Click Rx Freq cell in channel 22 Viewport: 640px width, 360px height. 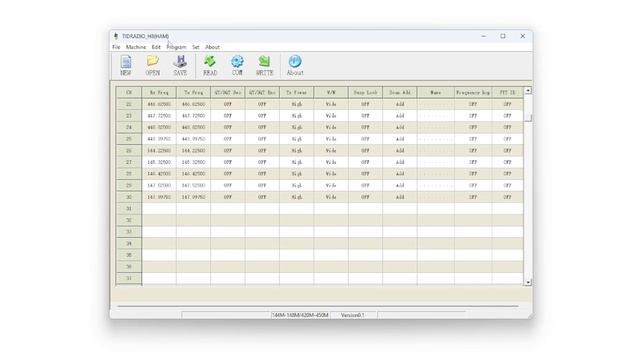click(x=159, y=104)
